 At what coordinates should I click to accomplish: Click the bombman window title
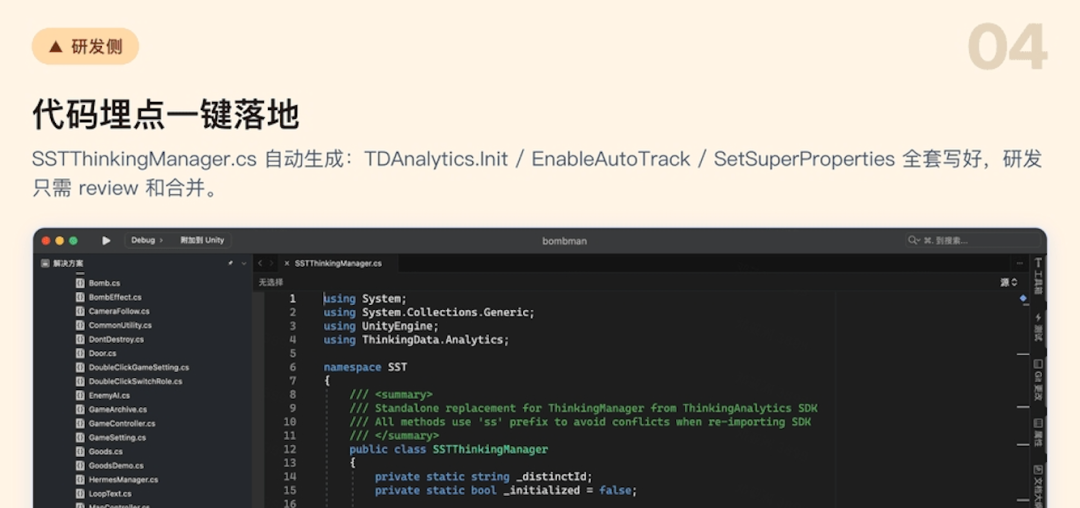pyautogui.click(x=565, y=241)
